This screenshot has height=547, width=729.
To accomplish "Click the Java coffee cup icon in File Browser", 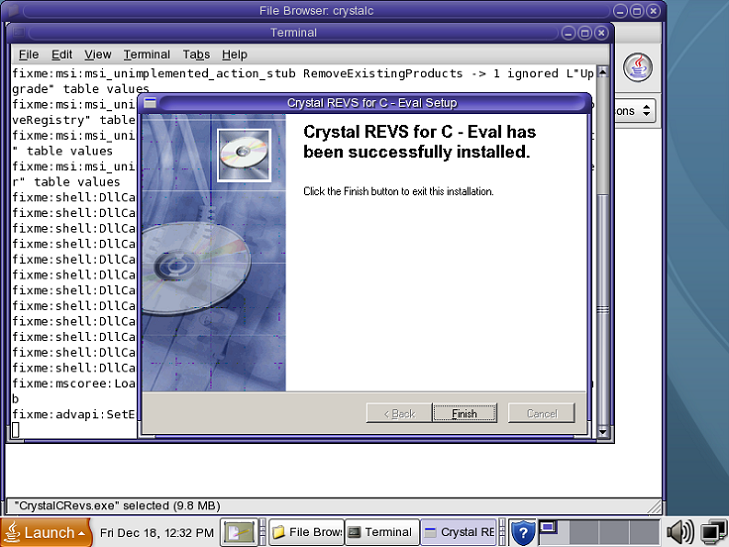I will (637, 67).
